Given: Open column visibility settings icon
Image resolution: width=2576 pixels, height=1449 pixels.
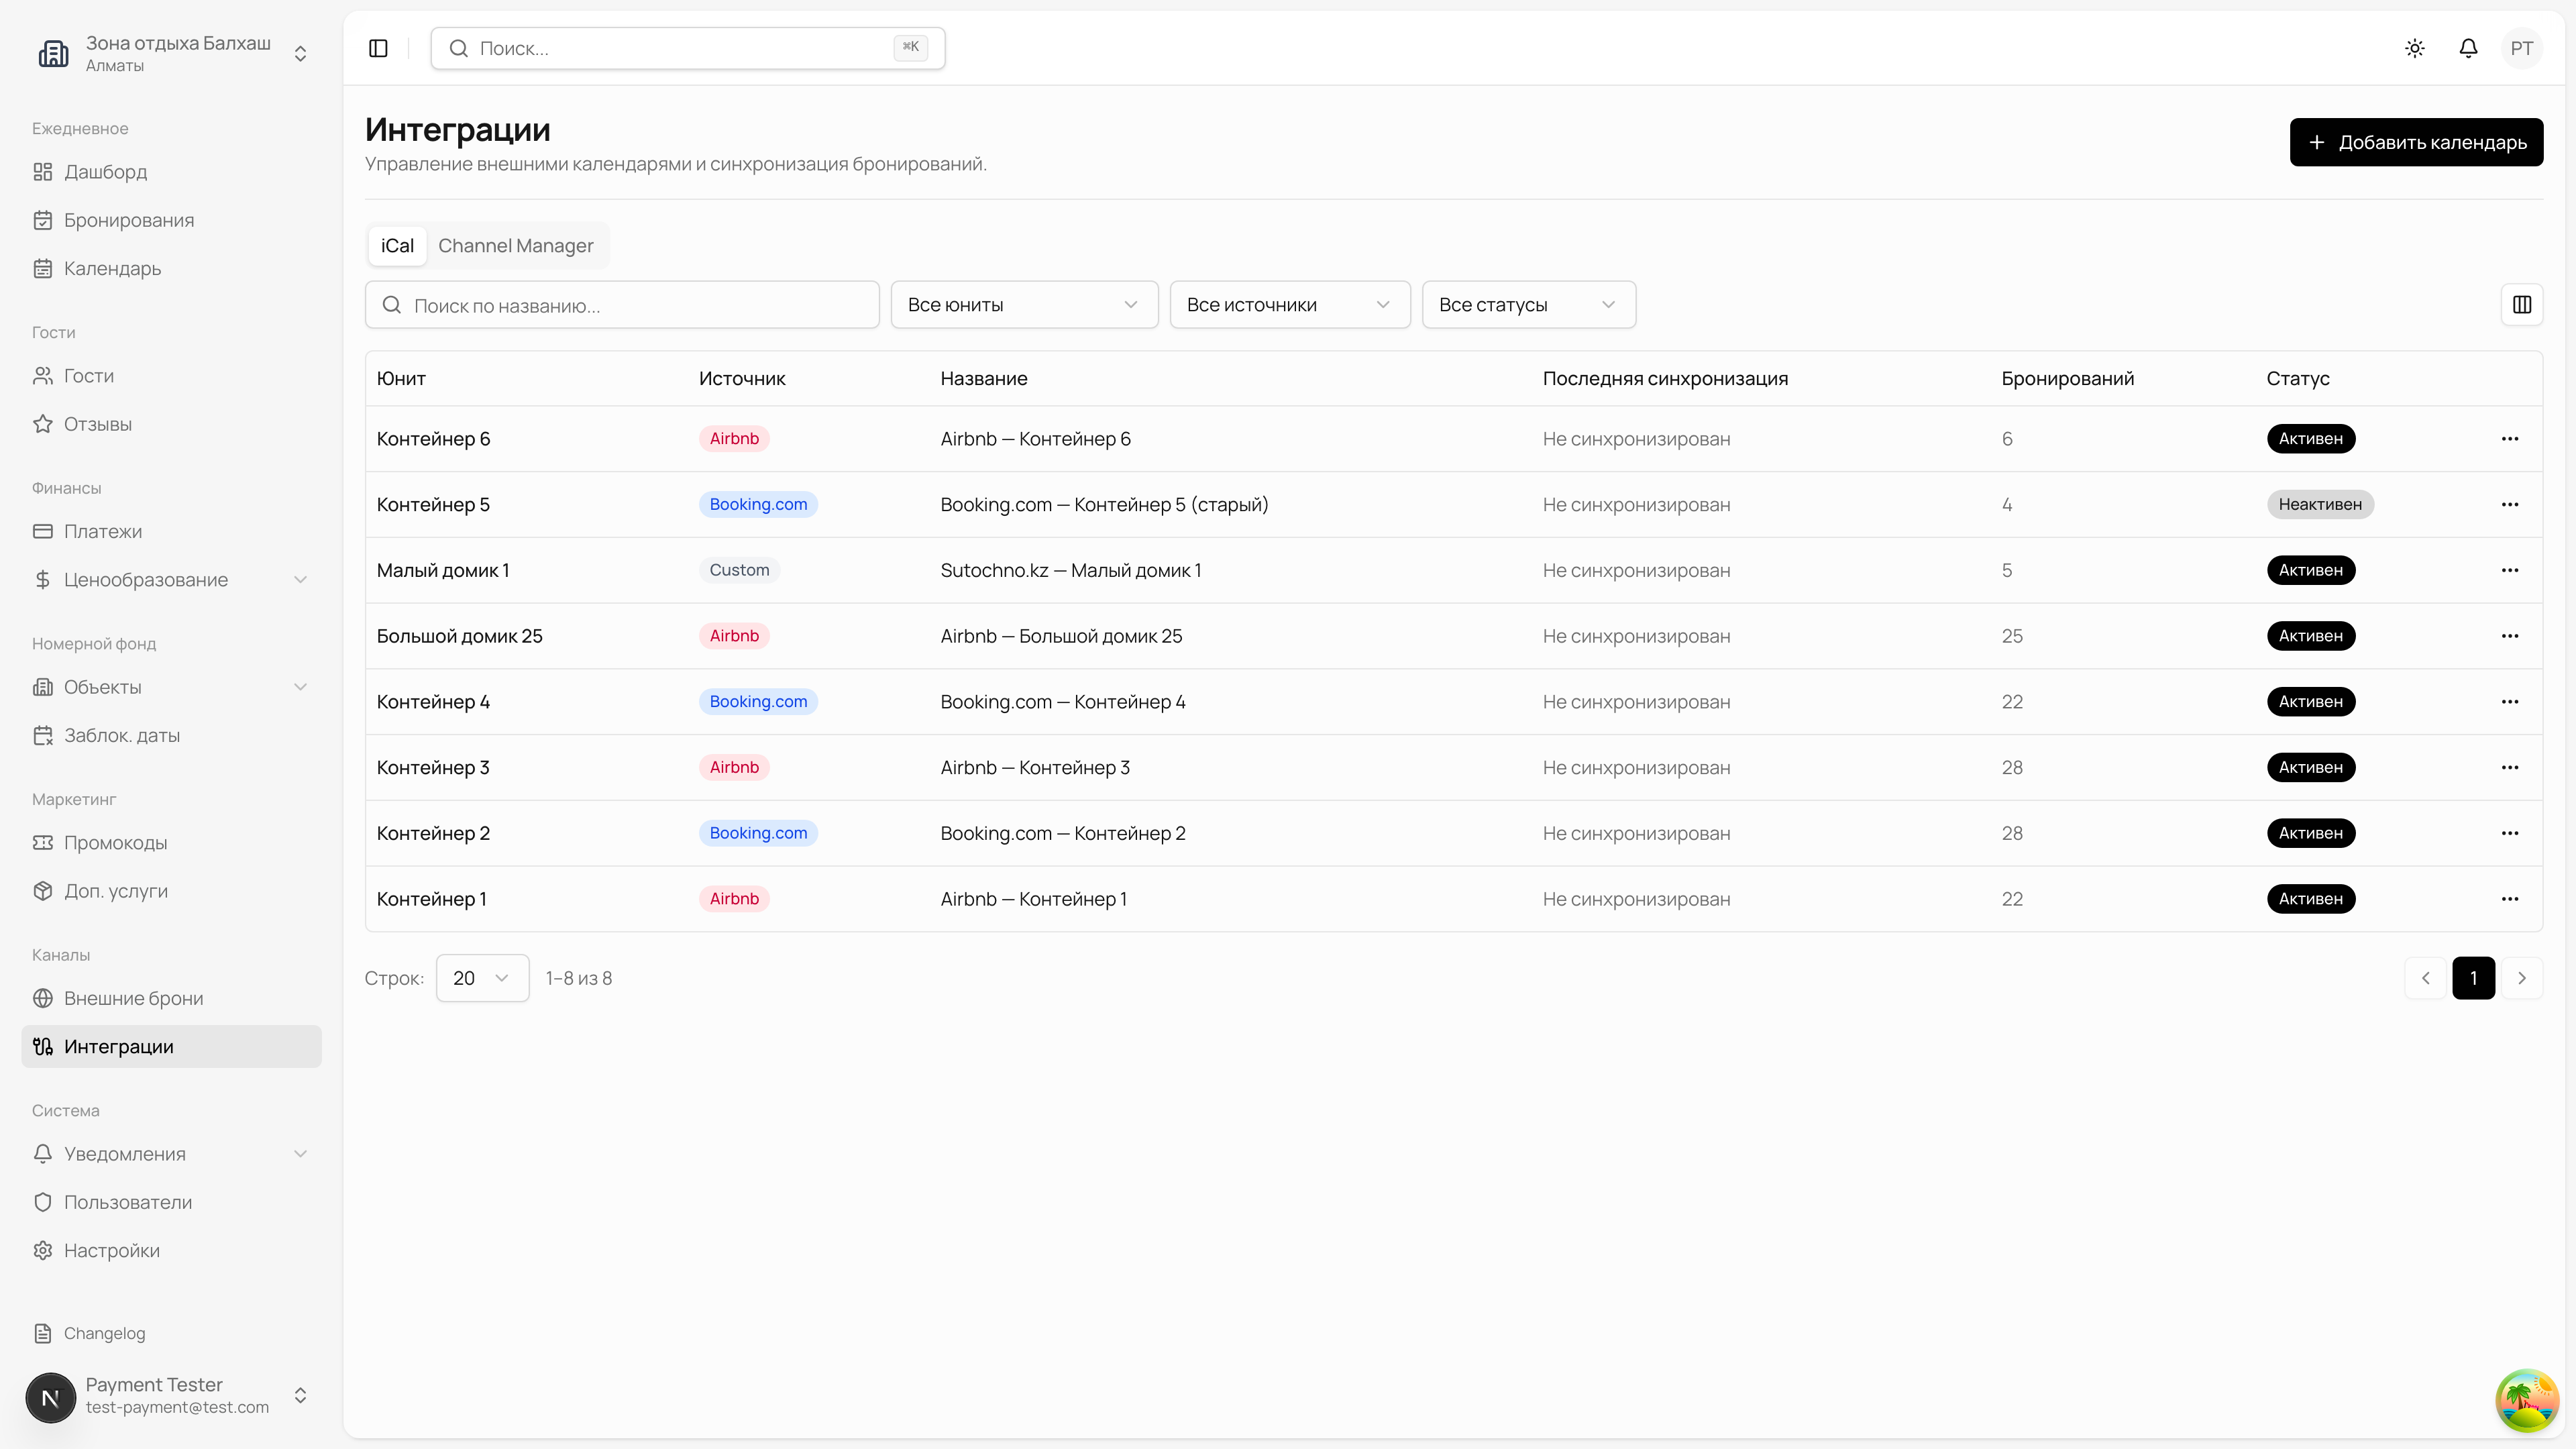Looking at the screenshot, I should [x=2521, y=305].
